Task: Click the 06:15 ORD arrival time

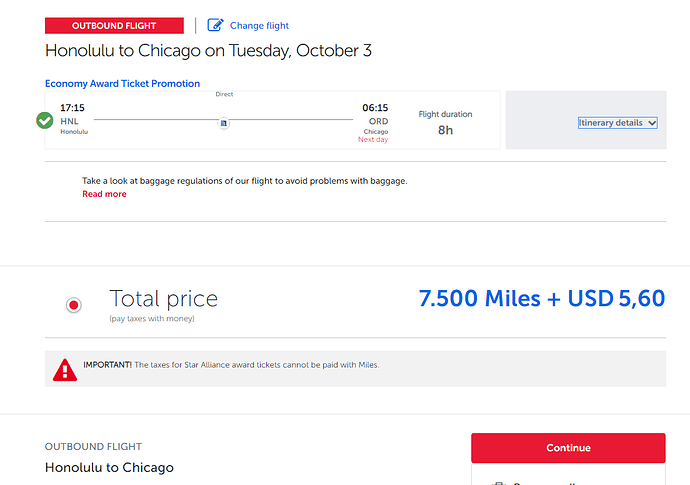Action: coord(375,108)
